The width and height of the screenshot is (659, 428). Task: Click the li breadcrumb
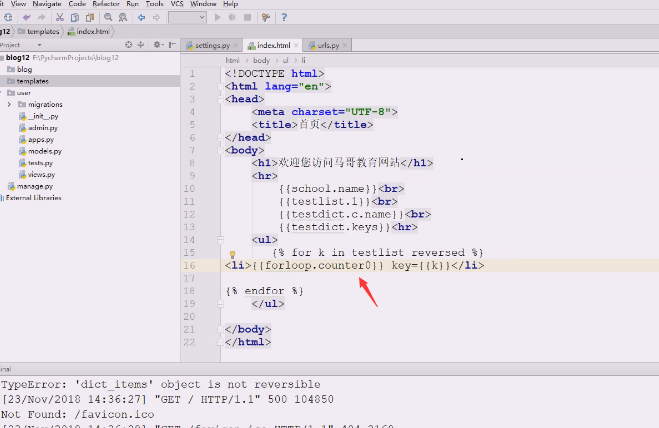coord(303,61)
